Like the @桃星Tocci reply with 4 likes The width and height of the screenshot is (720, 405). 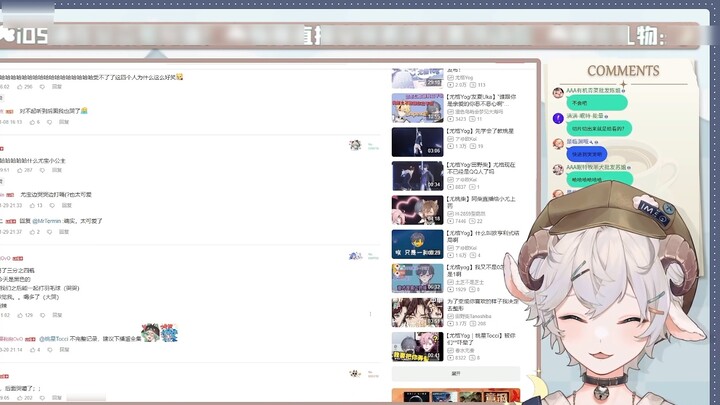point(34,350)
